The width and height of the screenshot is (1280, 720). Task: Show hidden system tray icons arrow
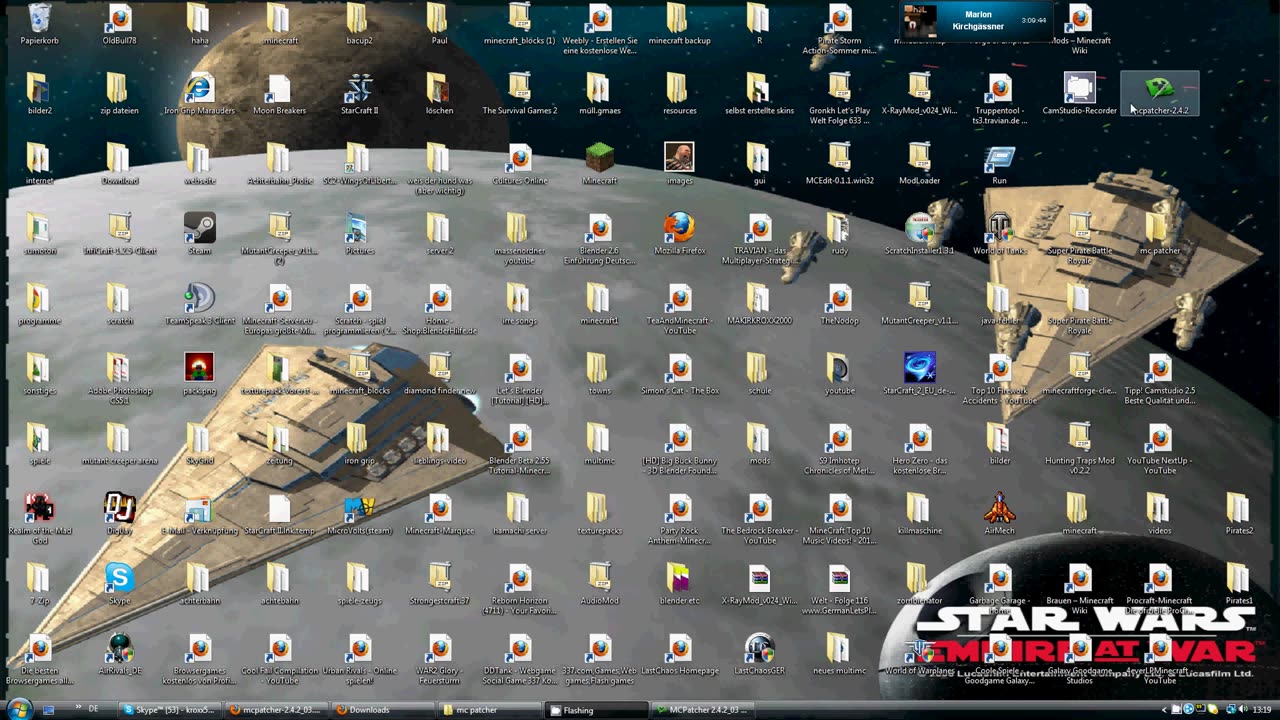click(x=1164, y=710)
